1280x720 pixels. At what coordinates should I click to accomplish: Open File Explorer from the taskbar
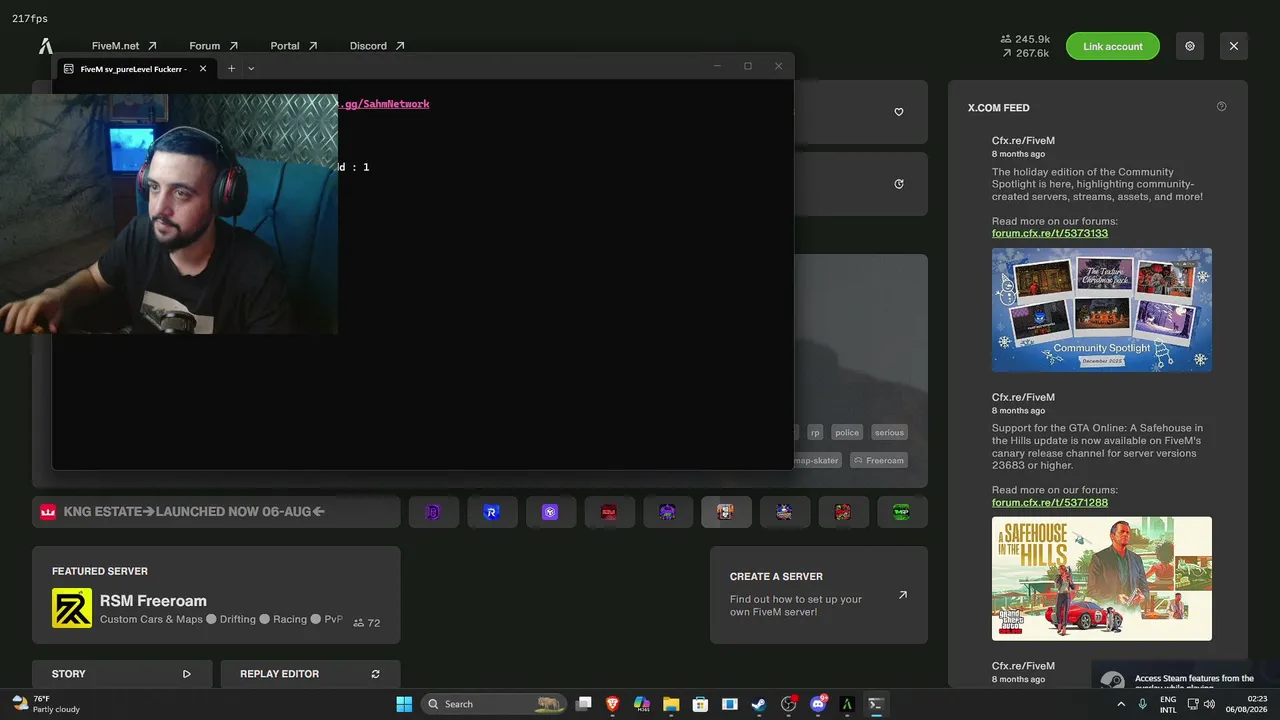point(671,704)
